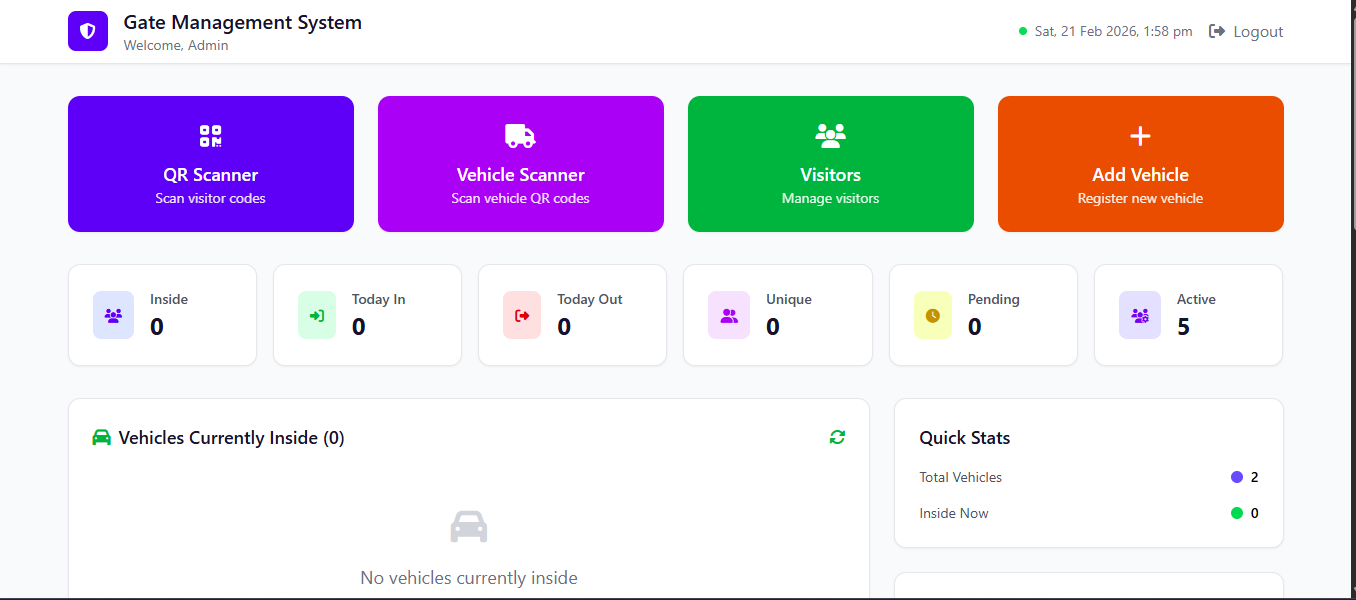Click the Today In arrow icon

317,315
